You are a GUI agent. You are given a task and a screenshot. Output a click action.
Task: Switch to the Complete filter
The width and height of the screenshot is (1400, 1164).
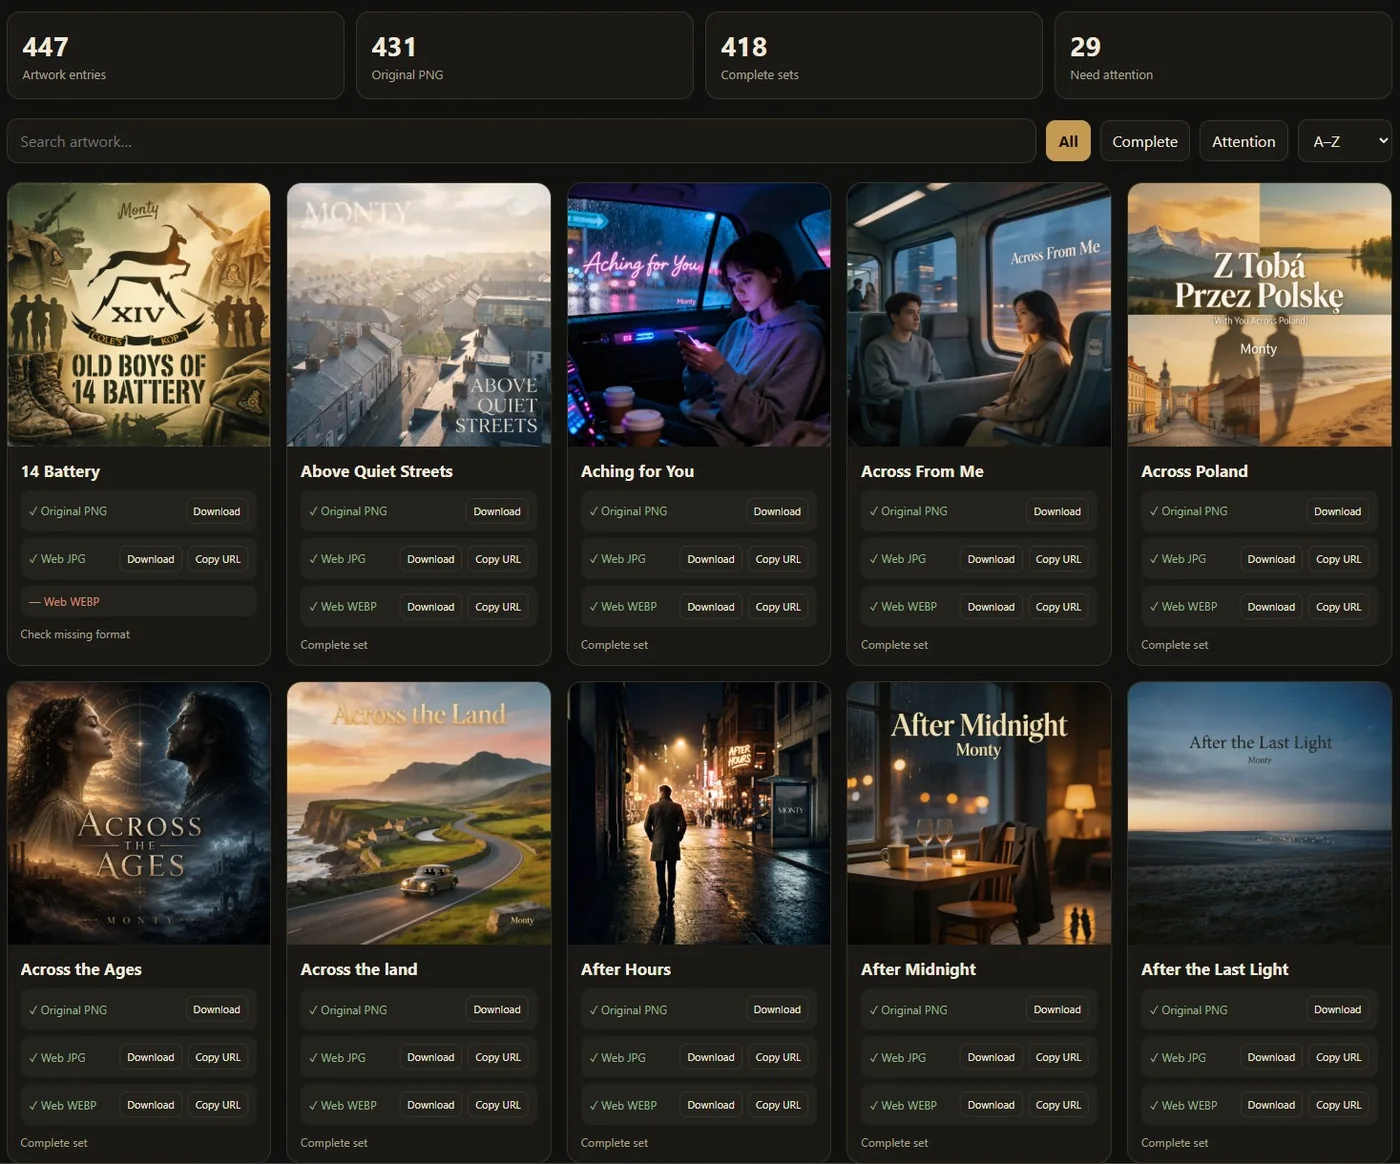pos(1145,141)
